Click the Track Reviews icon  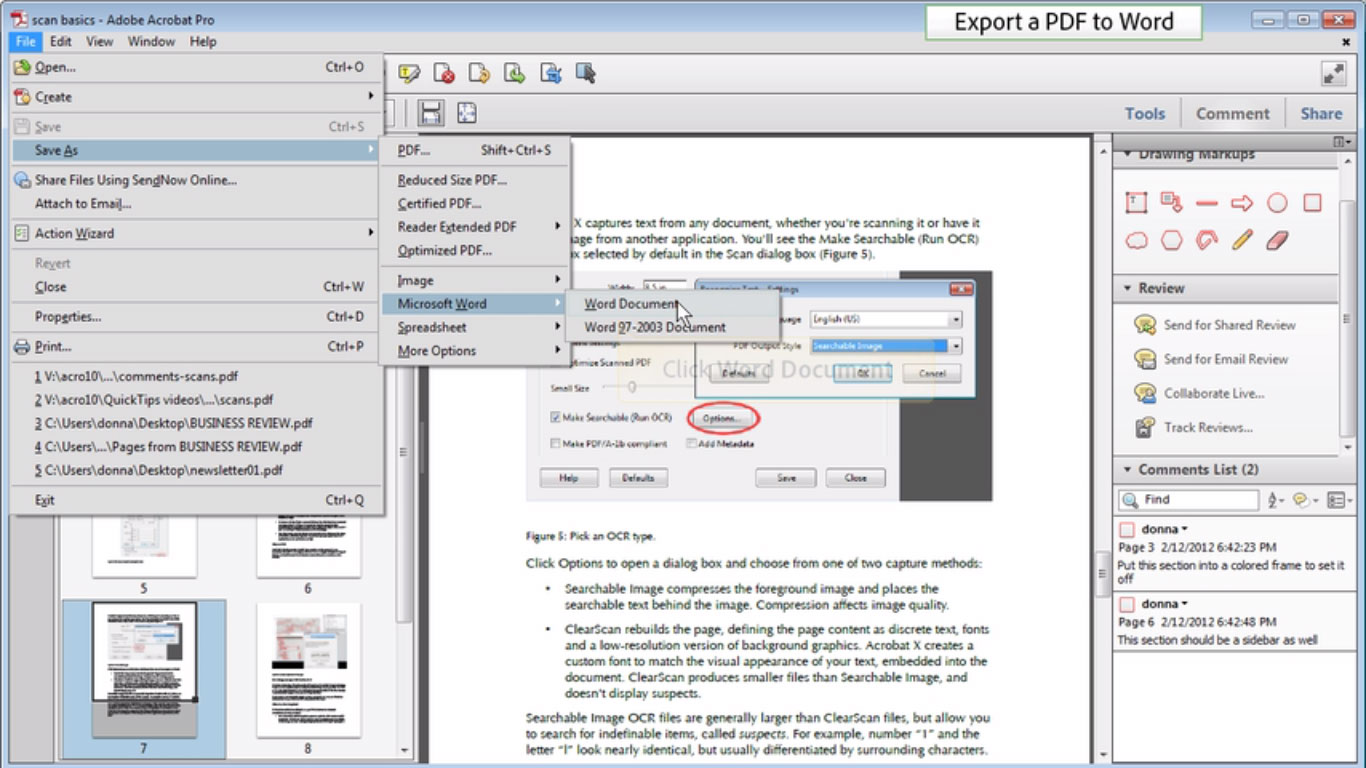[x=1145, y=428]
